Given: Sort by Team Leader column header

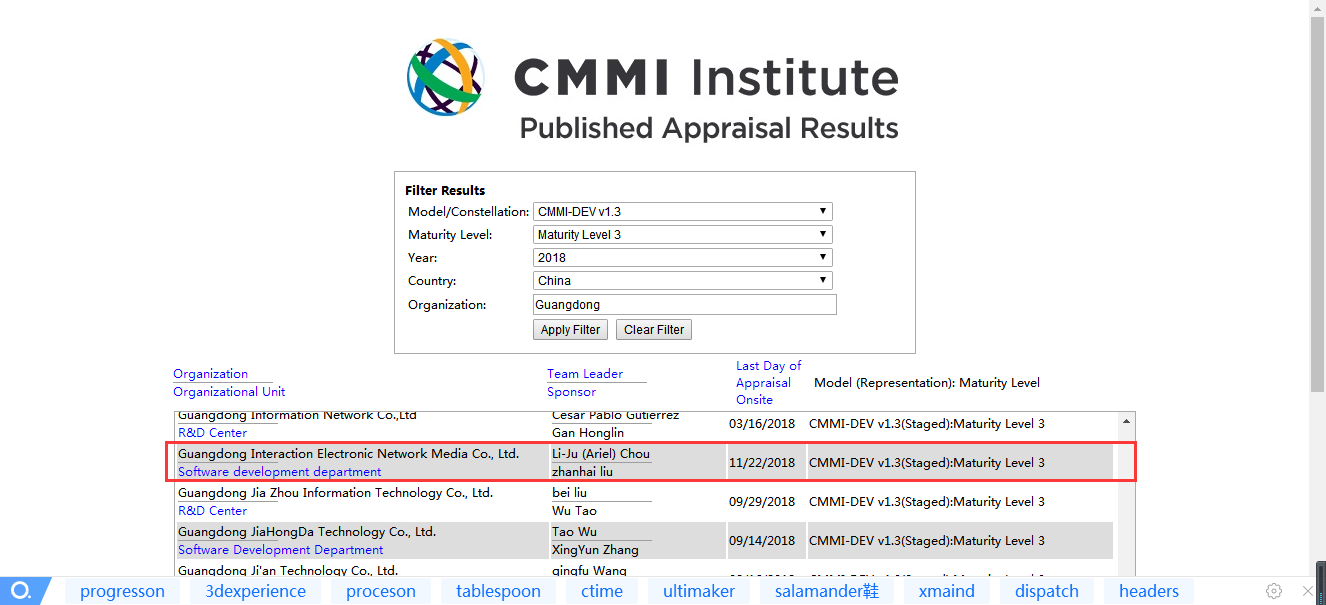Looking at the screenshot, I should (585, 374).
